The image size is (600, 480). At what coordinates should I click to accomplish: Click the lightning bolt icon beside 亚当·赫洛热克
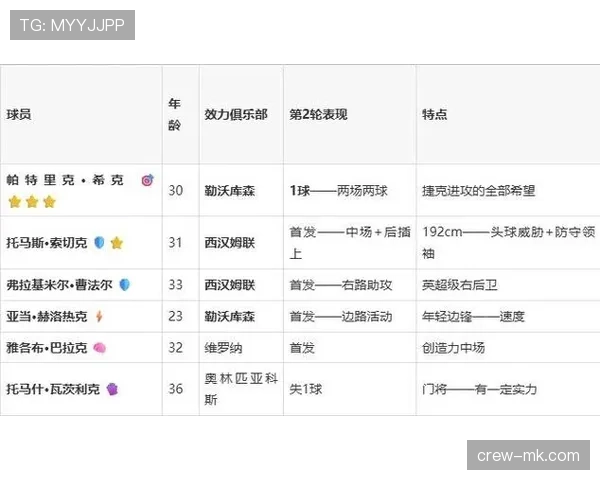tap(99, 317)
